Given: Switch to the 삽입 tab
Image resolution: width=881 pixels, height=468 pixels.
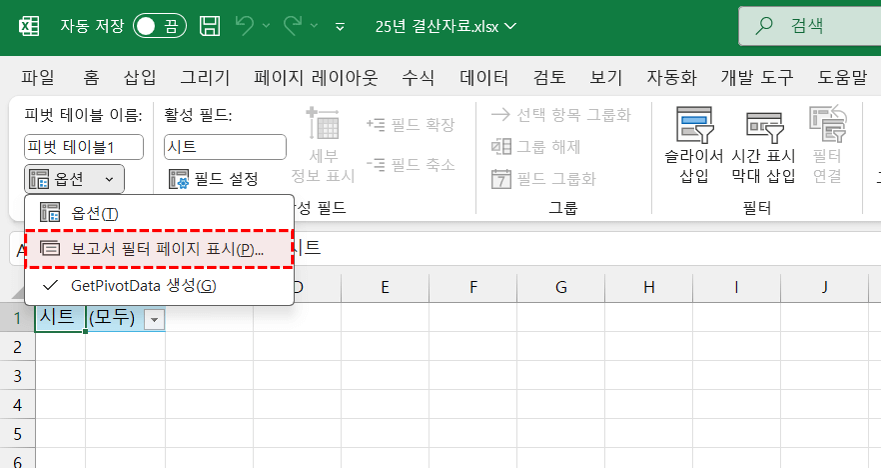Looking at the screenshot, I should [139, 77].
